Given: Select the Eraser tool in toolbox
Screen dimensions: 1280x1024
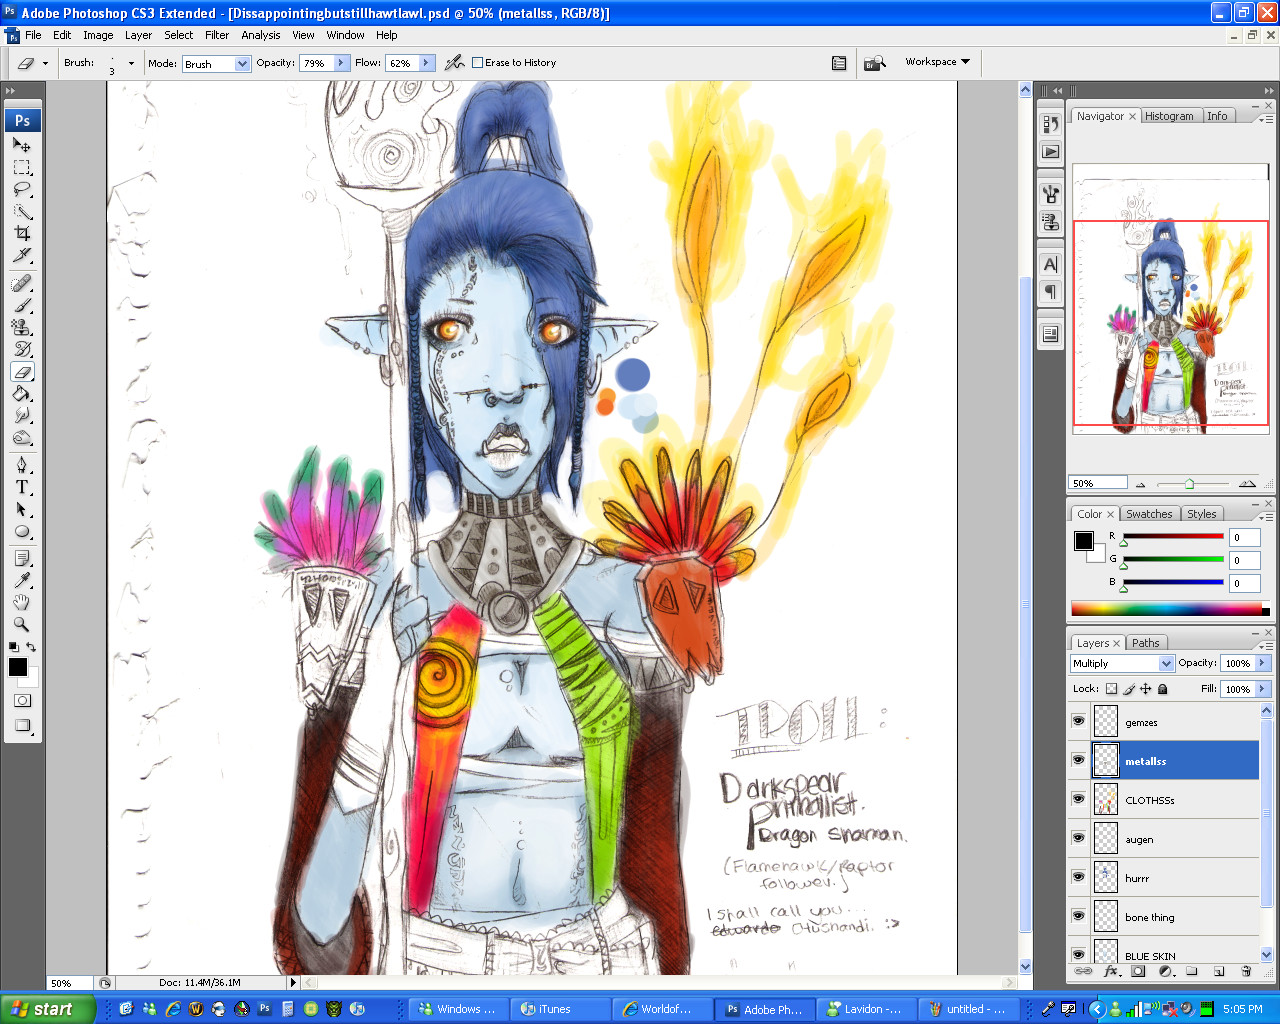Looking at the screenshot, I should [x=22, y=372].
